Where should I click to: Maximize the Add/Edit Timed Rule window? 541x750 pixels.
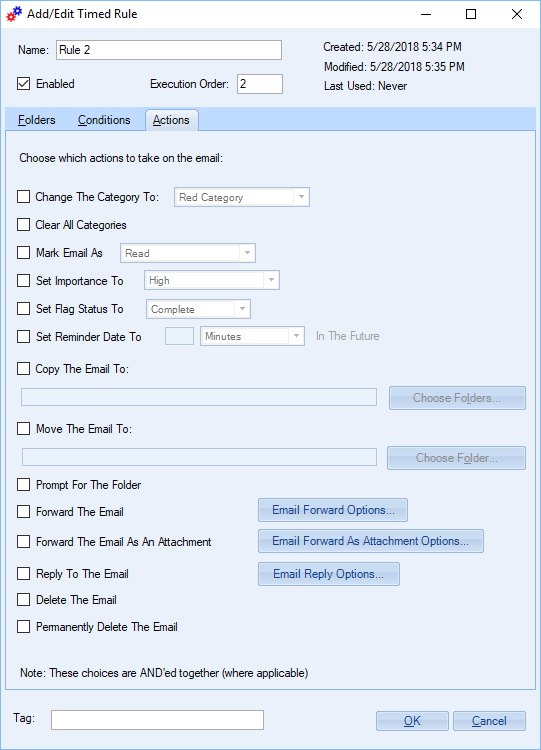[471, 14]
